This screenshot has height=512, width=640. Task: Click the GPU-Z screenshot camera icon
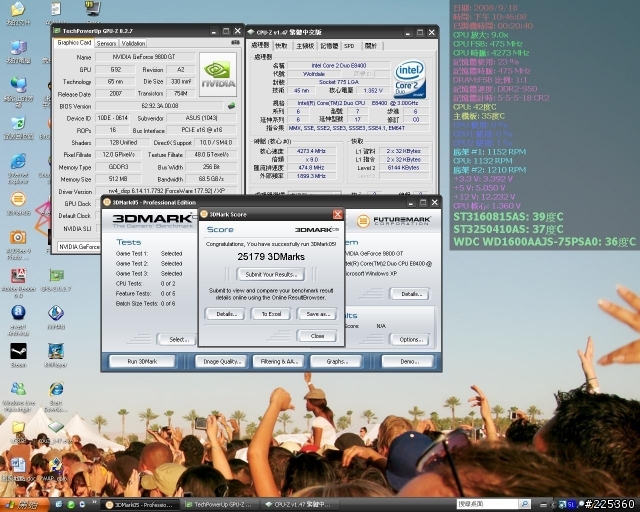pyautogui.click(x=236, y=42)
